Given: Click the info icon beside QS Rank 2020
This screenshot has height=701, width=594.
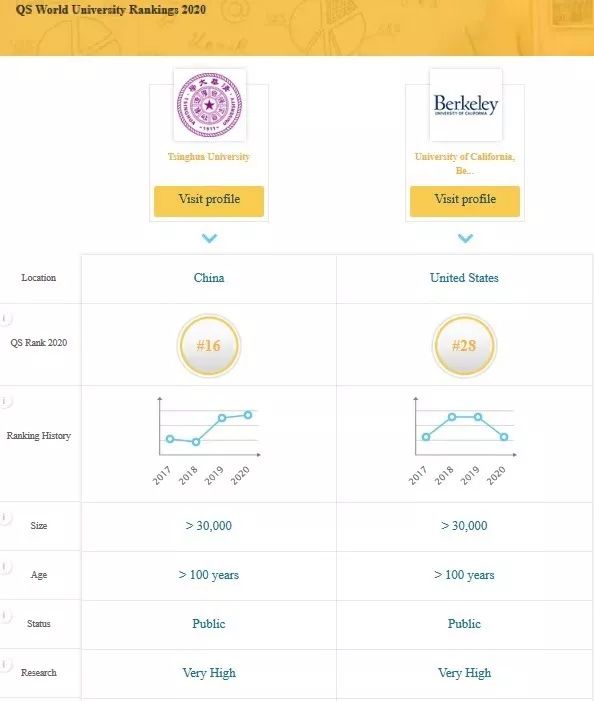Looking at the screenshot, I should pyautogui.click(x=4, y=318).
